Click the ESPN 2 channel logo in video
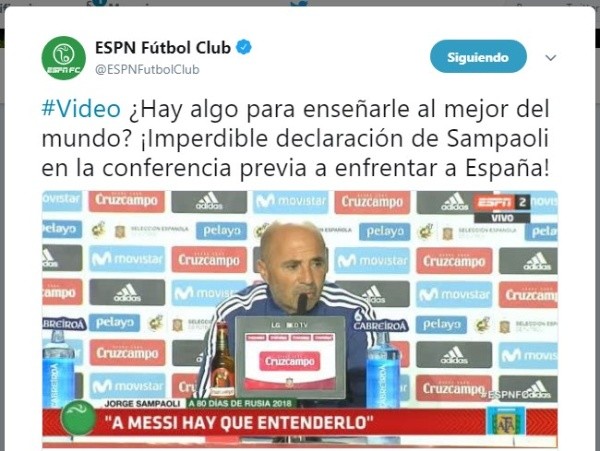 [502, 202]
